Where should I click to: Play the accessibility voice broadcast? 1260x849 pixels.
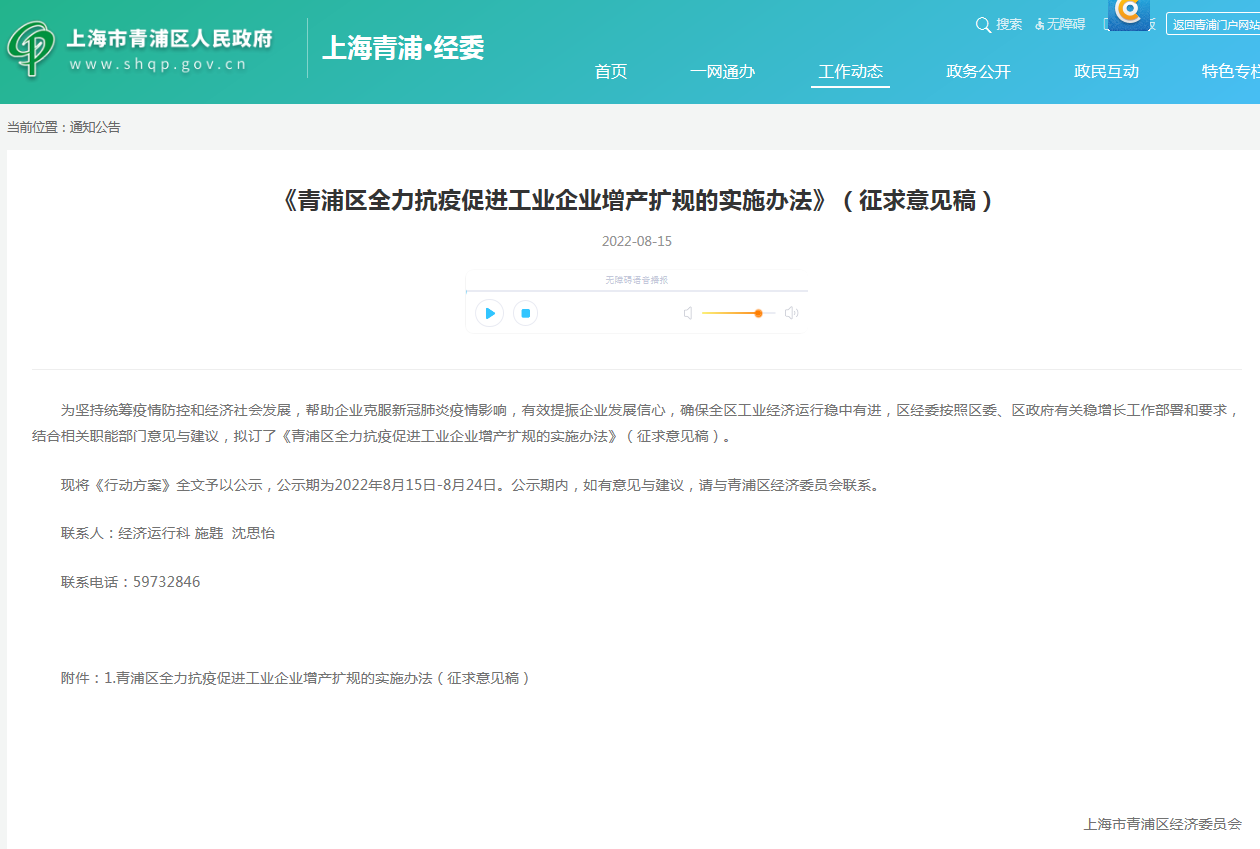(489, 313)
